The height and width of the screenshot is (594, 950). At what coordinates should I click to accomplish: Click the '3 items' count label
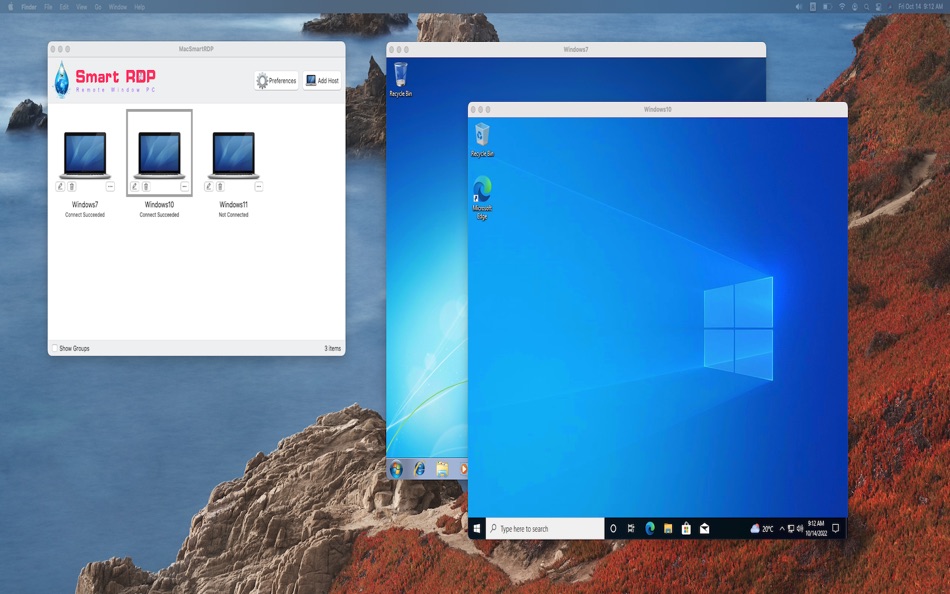point(332,349)
